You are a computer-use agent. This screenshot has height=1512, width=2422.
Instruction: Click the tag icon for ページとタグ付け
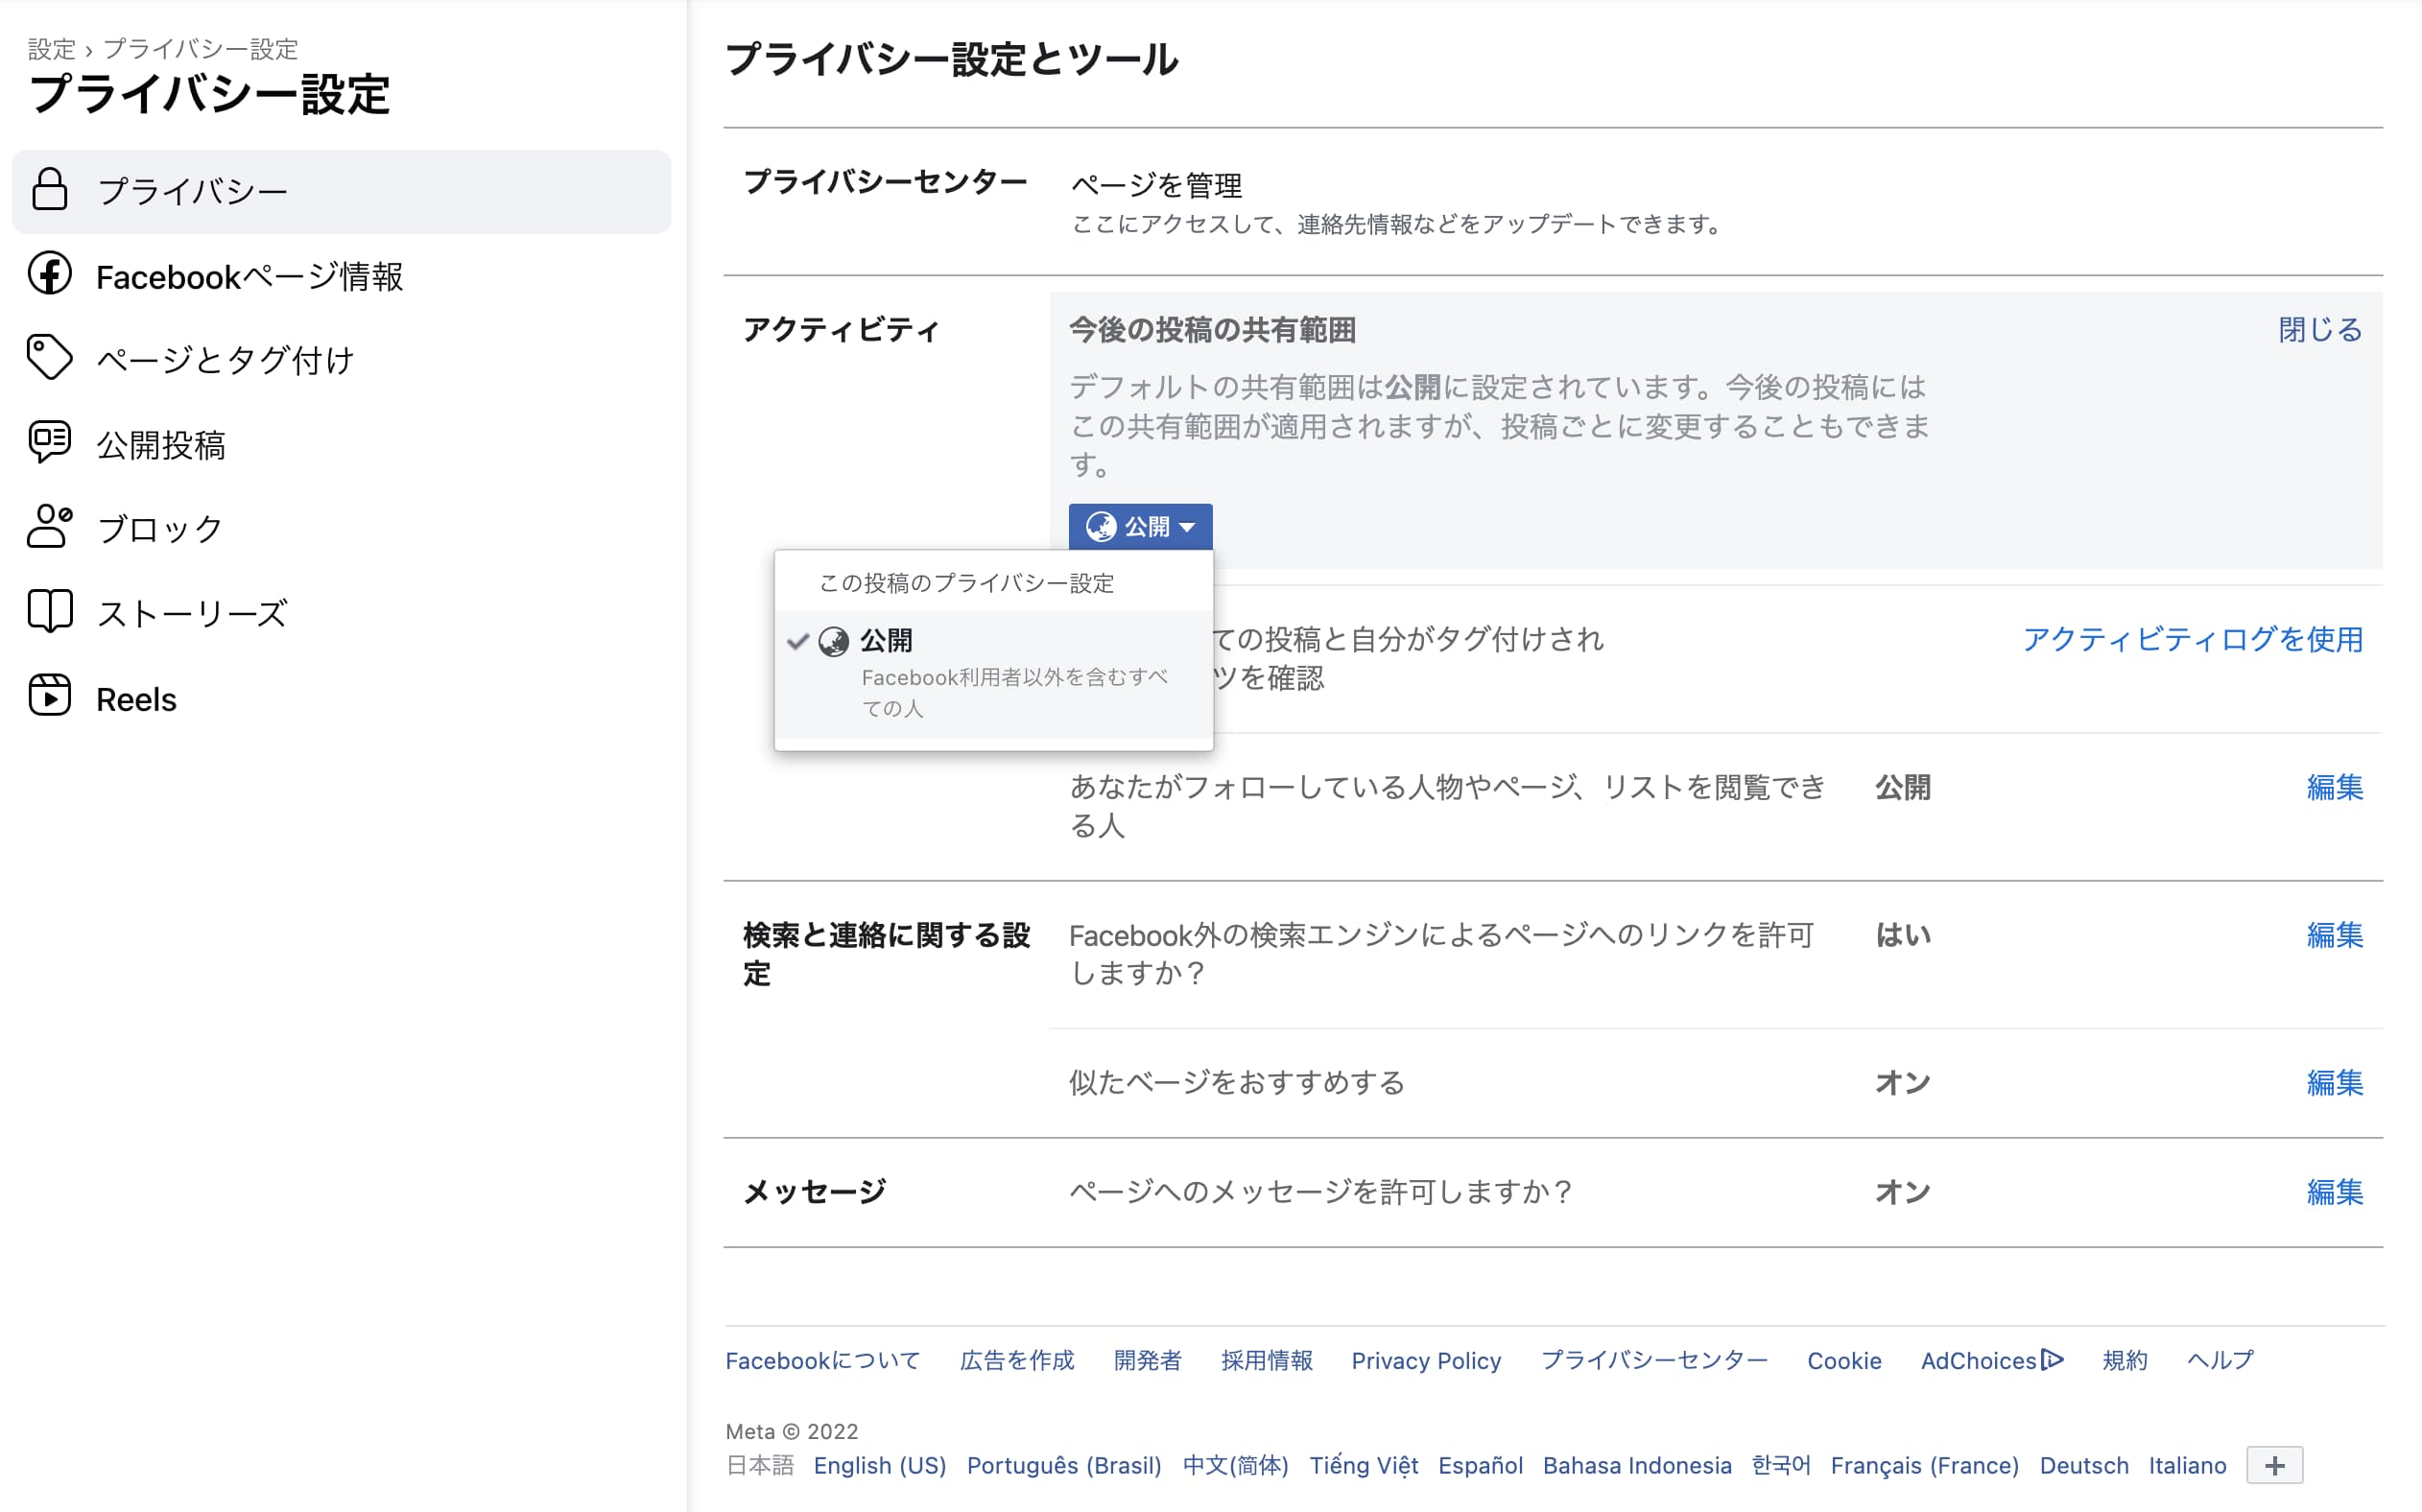[49, 358]
